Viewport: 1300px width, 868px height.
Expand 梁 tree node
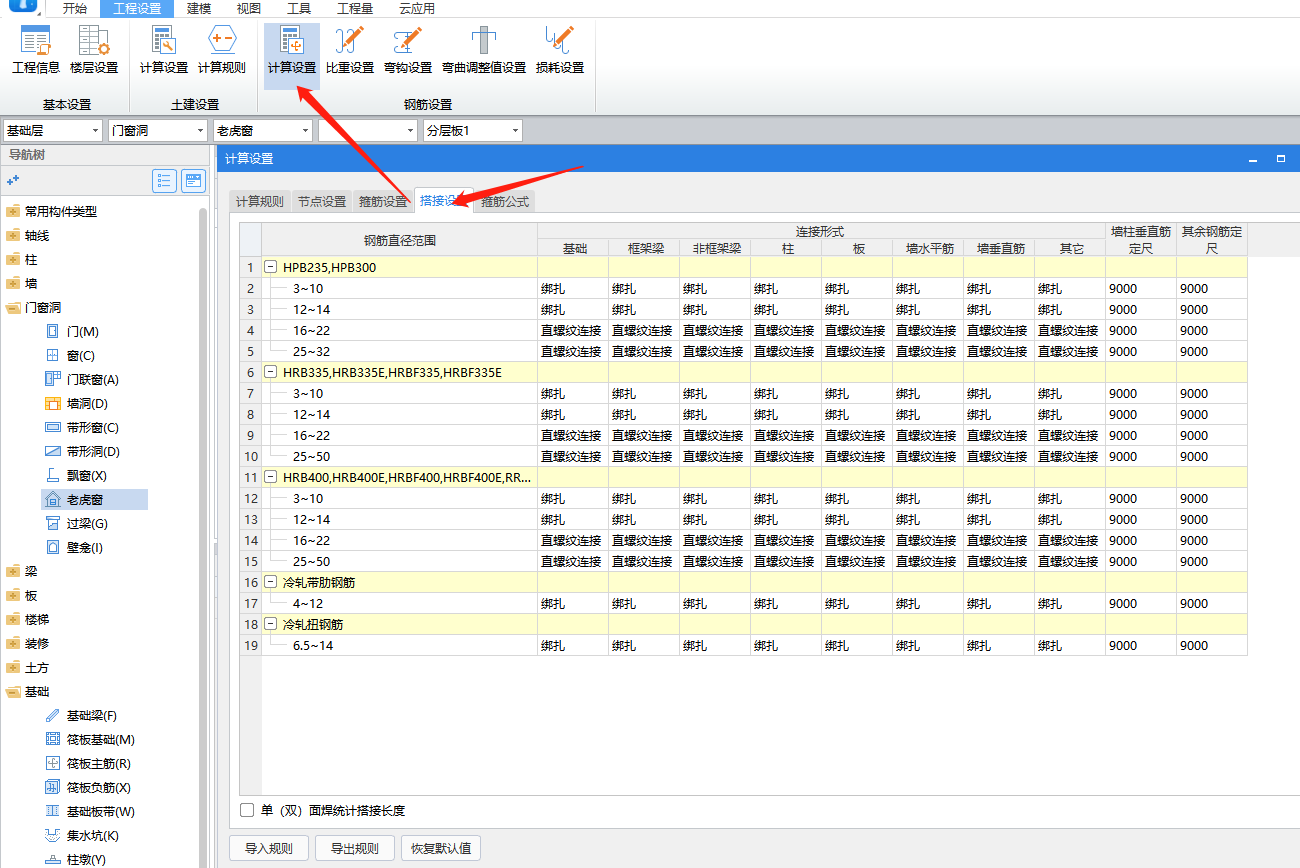click(x=13, y=572)
